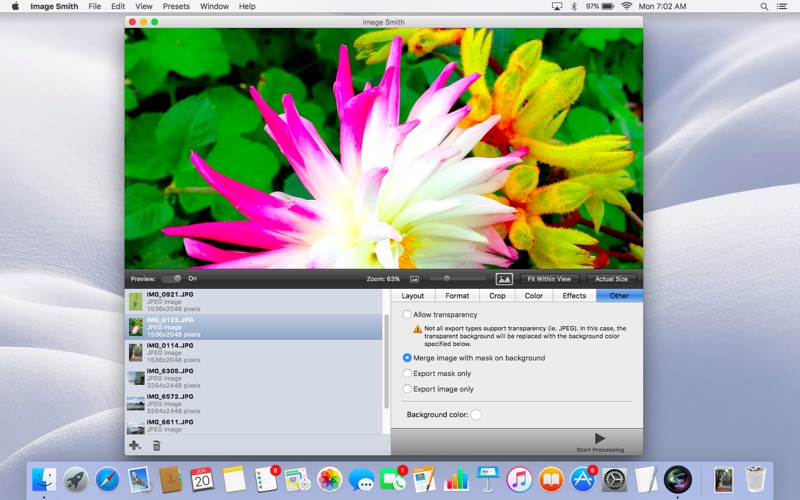Click the transparency warning triangle icon

tap(417, 329)
